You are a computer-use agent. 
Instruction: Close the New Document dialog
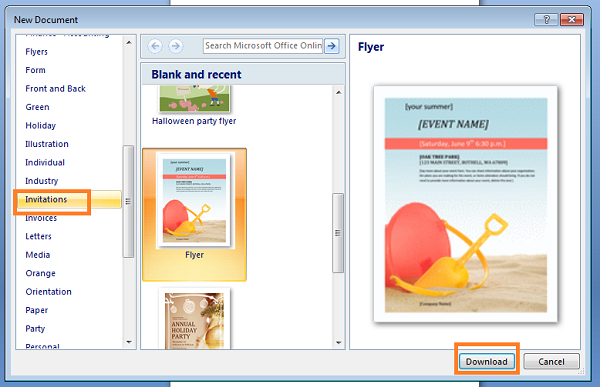click(572, 19)
